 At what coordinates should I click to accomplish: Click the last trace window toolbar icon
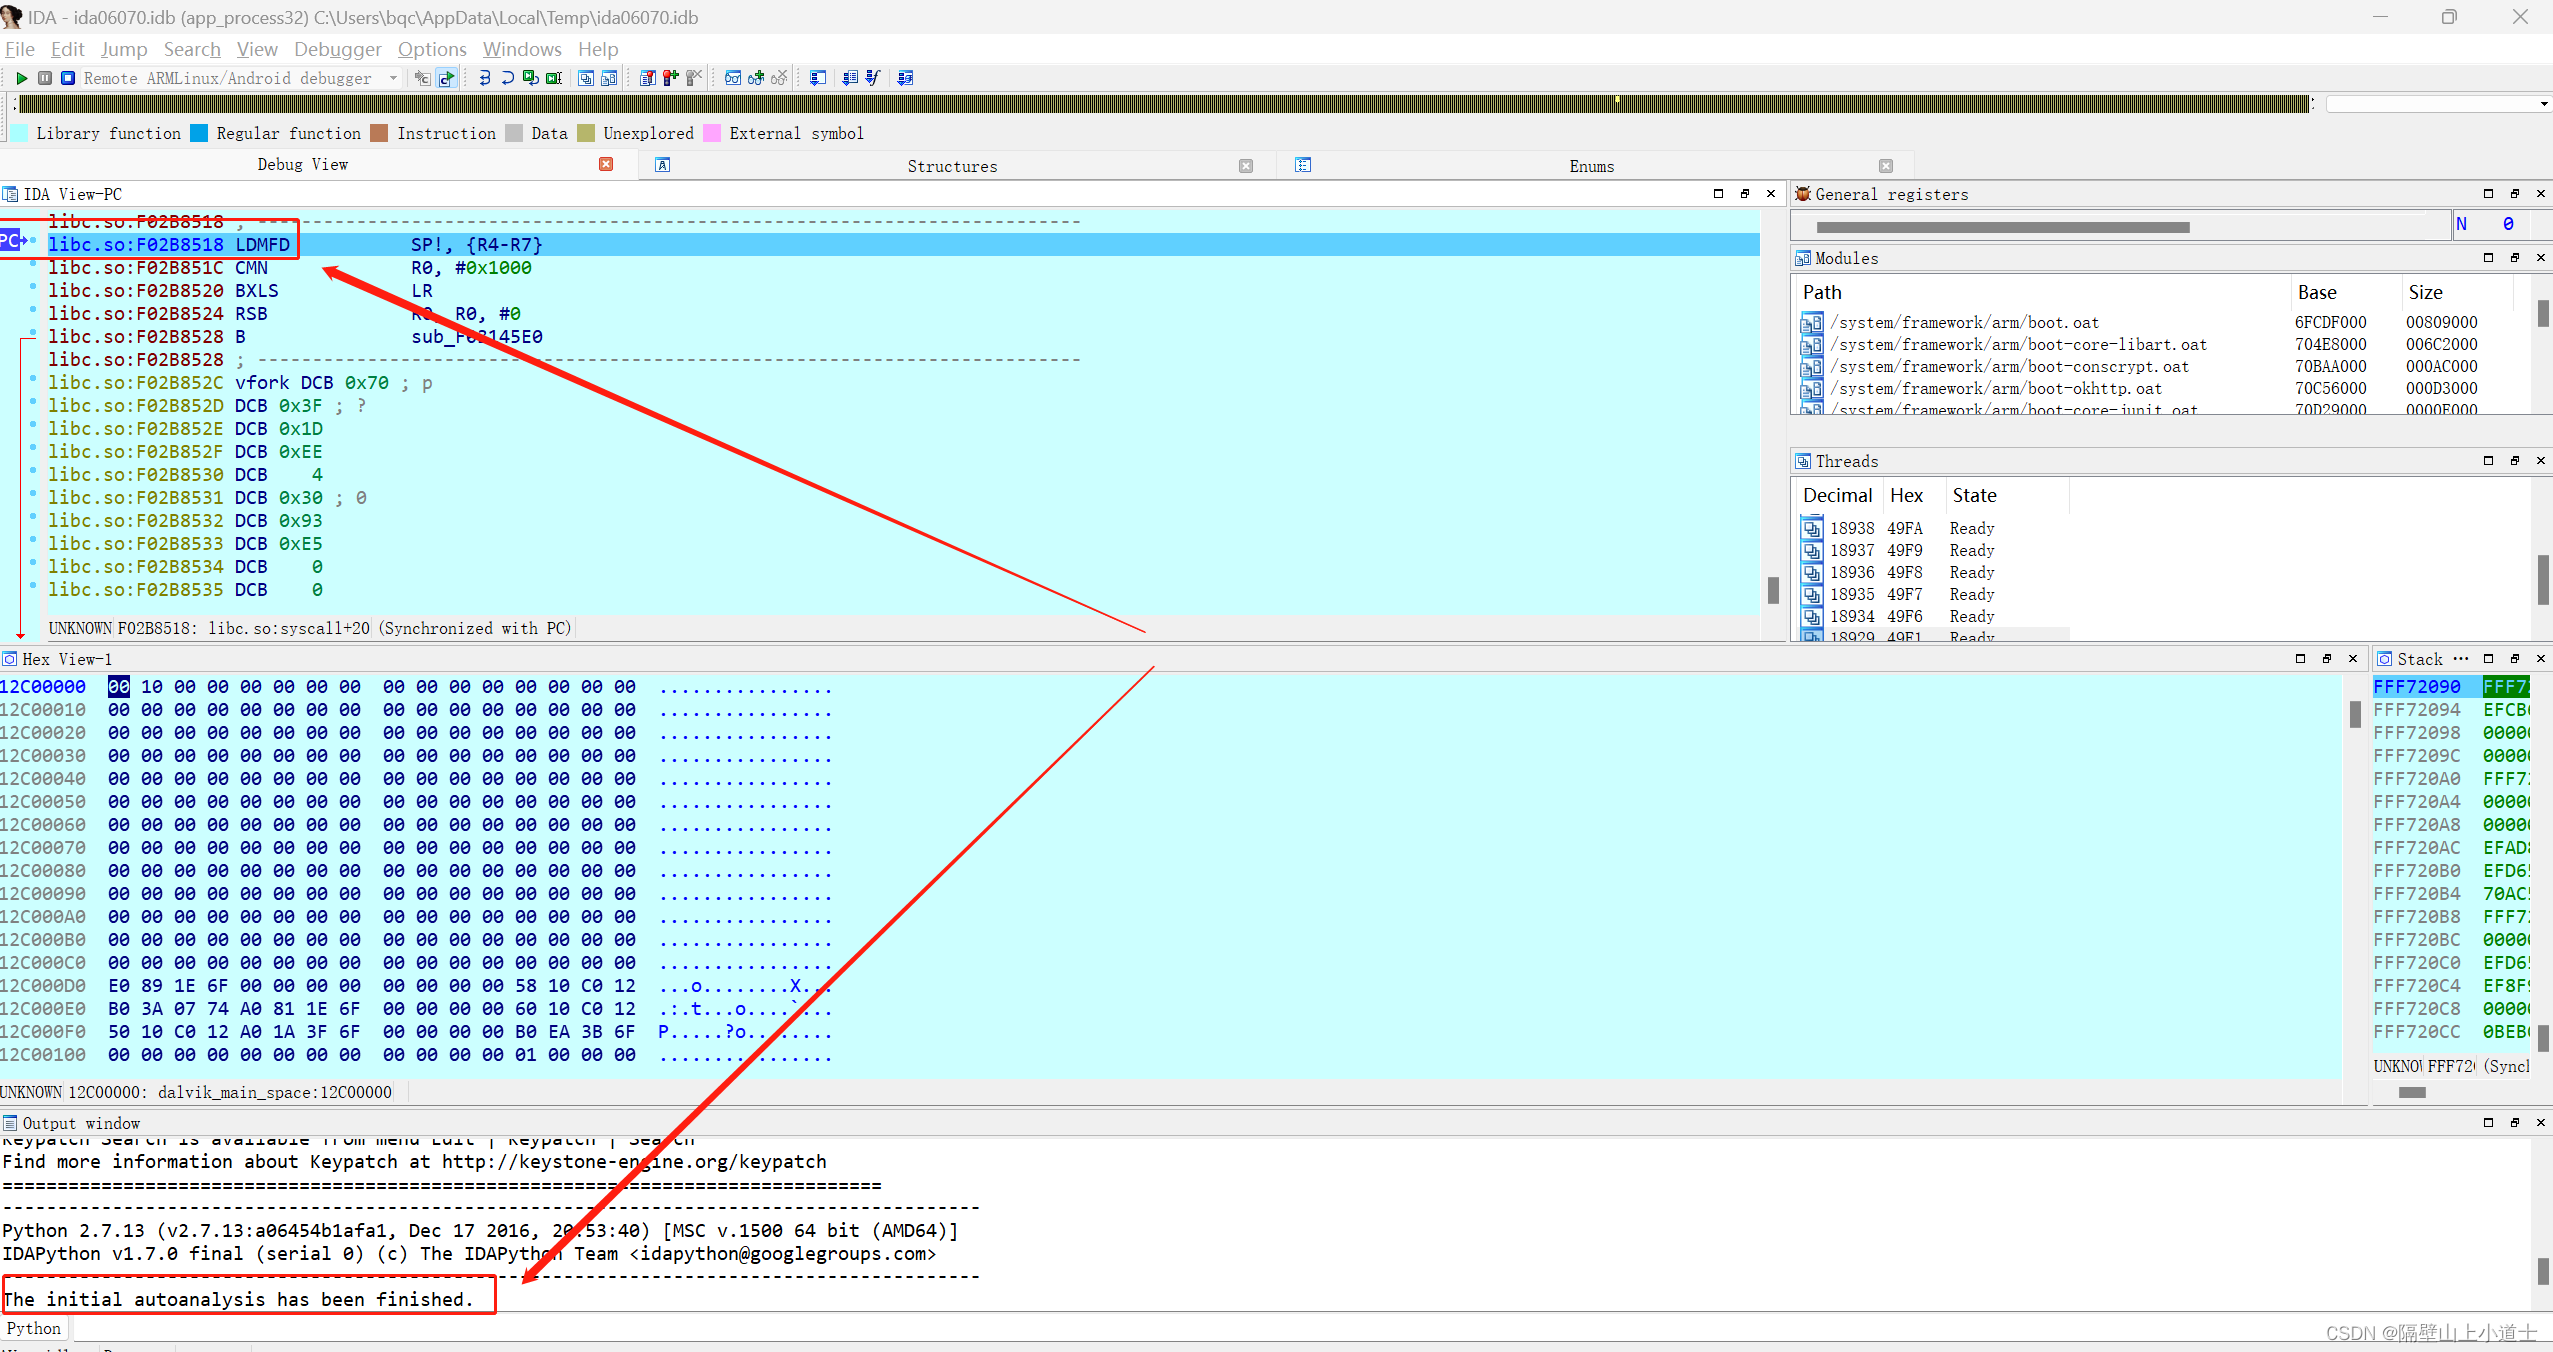coord(905,78)
